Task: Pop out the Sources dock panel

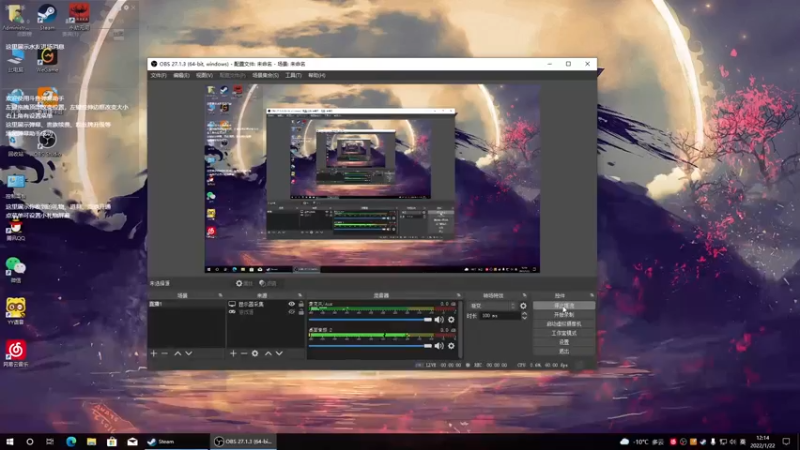Action: (x=299, y=295)
